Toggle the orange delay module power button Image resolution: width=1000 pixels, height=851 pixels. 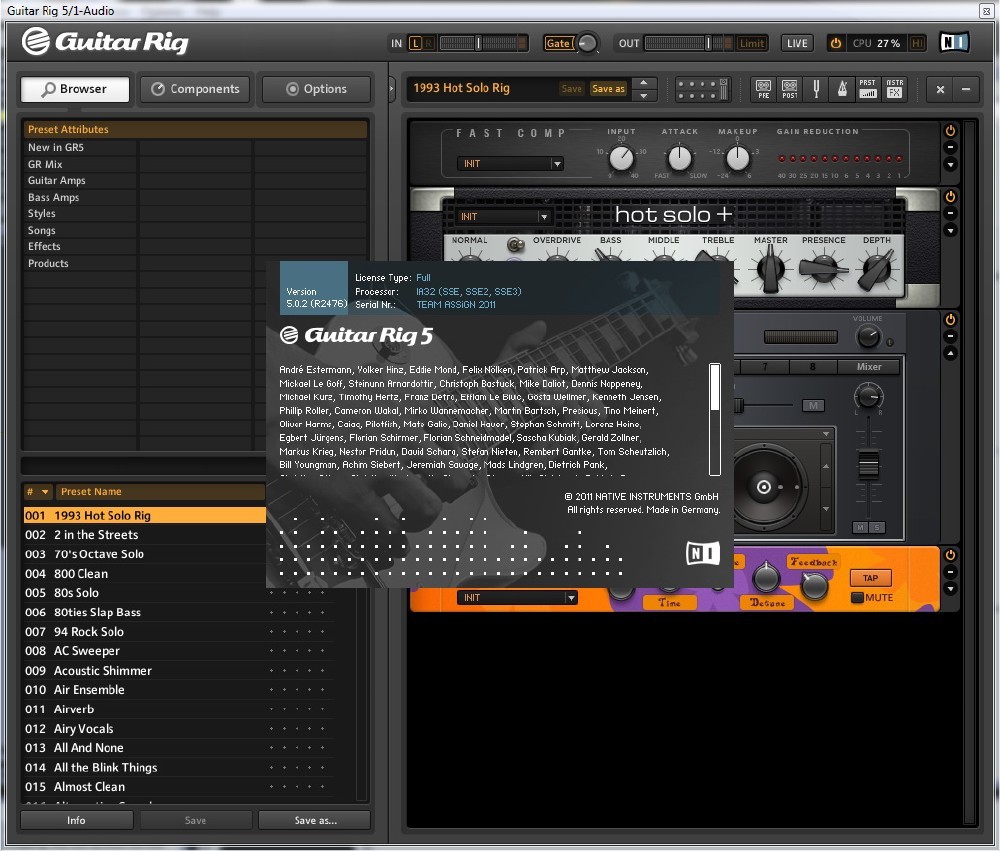click(950, 555)
